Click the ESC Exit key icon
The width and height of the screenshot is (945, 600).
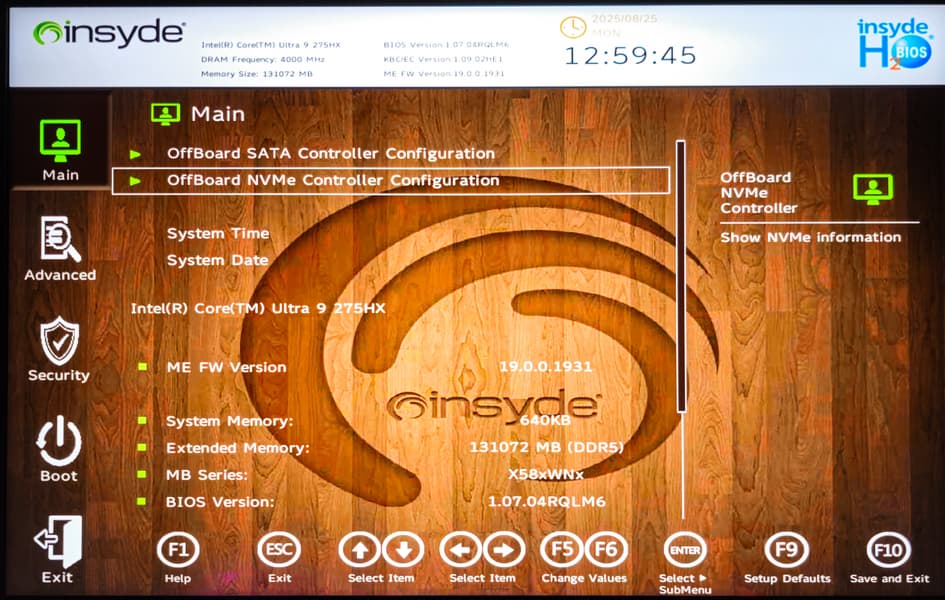click(x=279, y=549)
